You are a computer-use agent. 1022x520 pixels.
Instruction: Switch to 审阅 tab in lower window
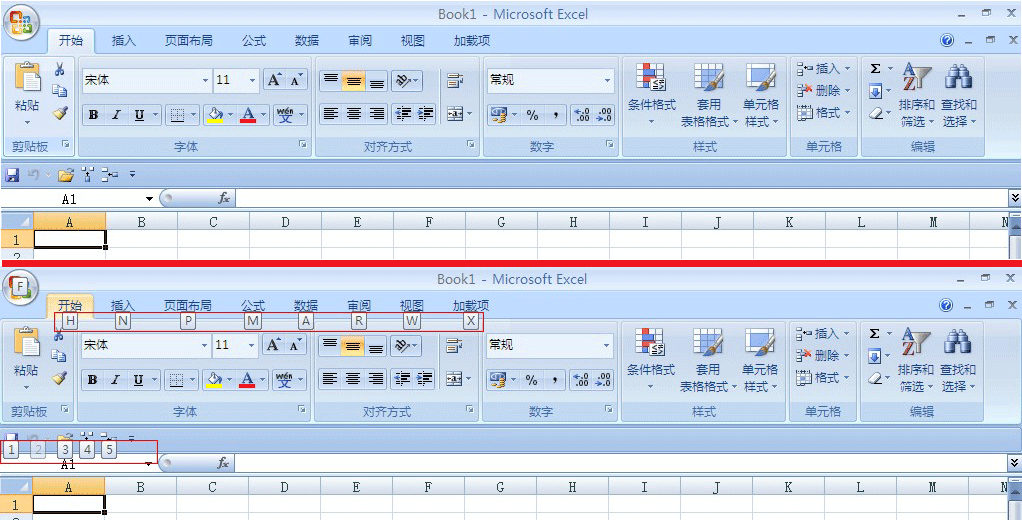point(359,305)
